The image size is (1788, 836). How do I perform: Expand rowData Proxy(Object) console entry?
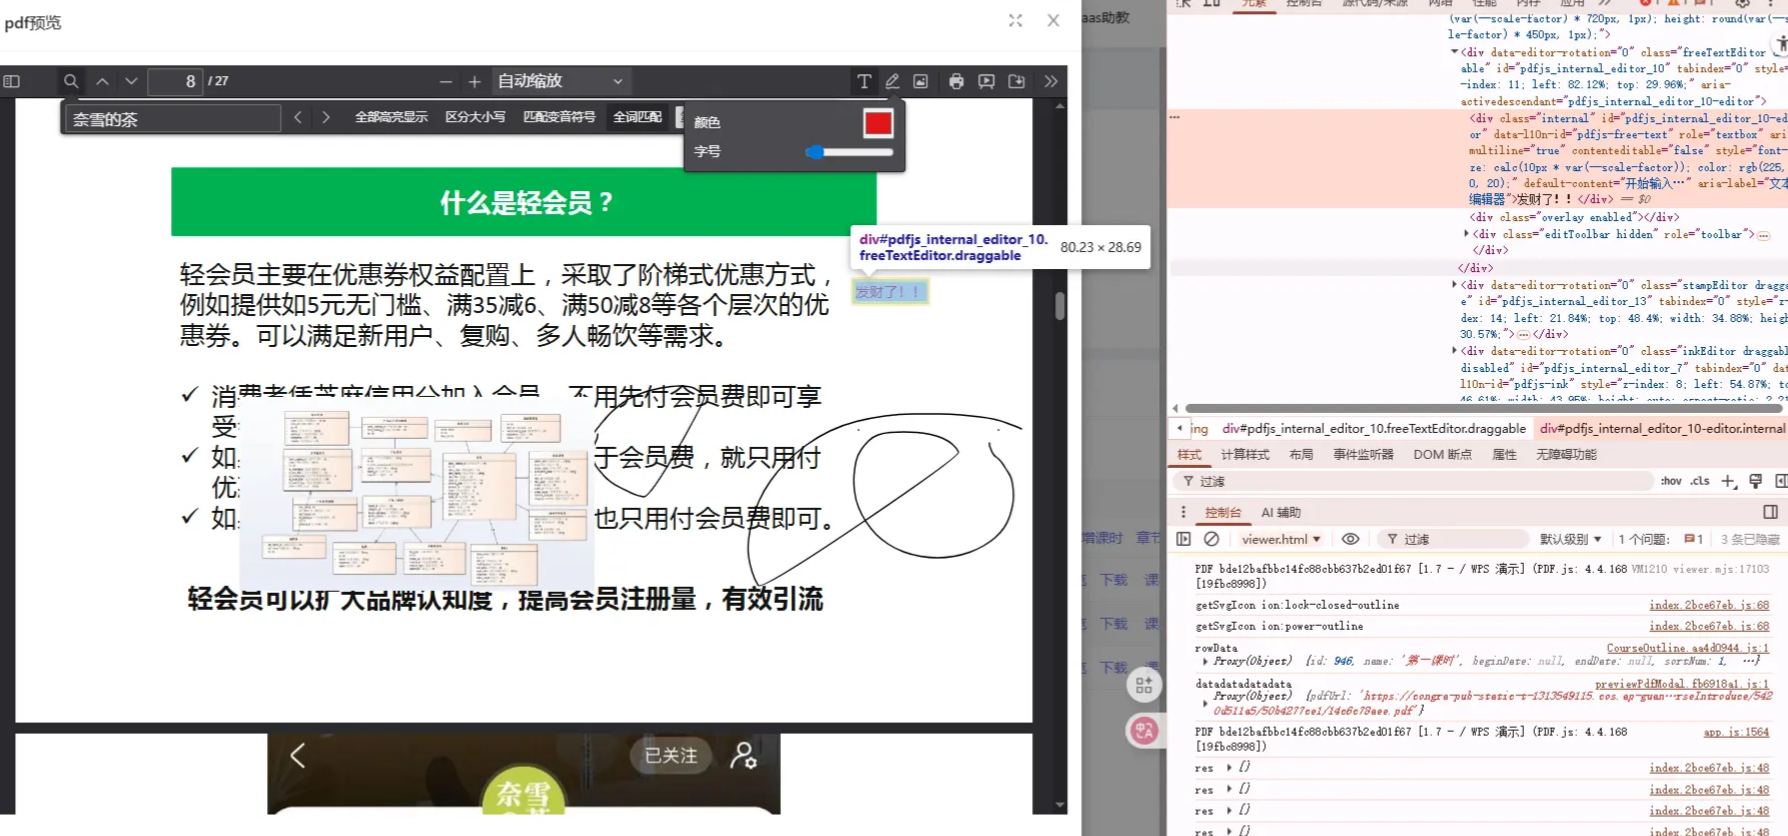(x=1204, y=661)
